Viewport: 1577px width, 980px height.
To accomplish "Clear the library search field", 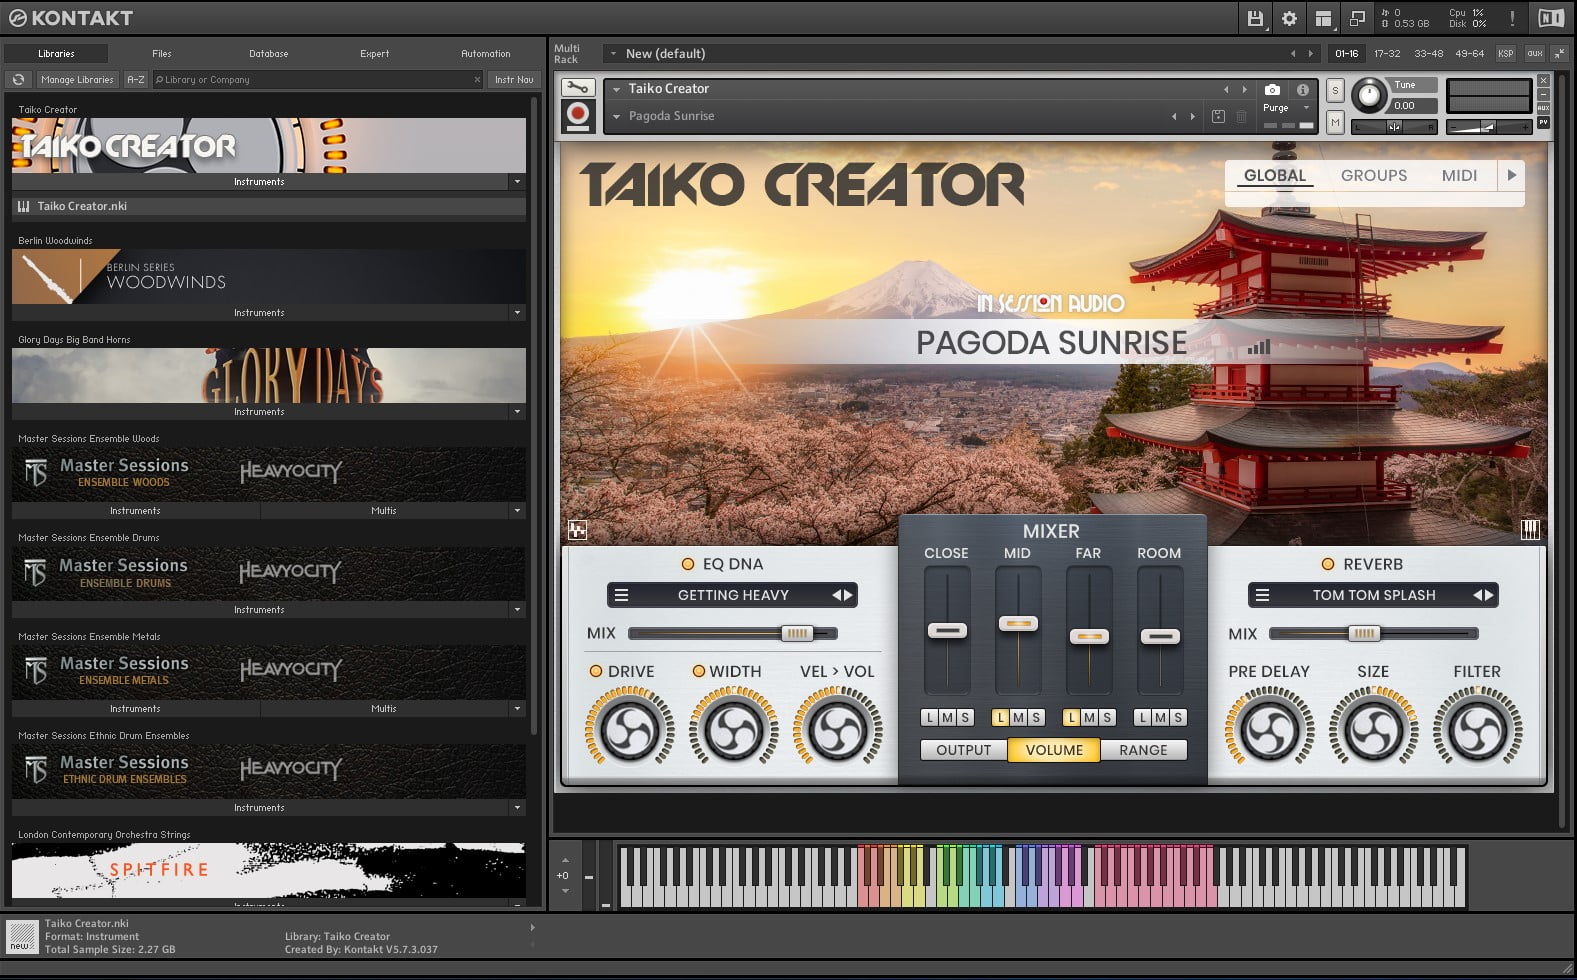I will [477, 79].
